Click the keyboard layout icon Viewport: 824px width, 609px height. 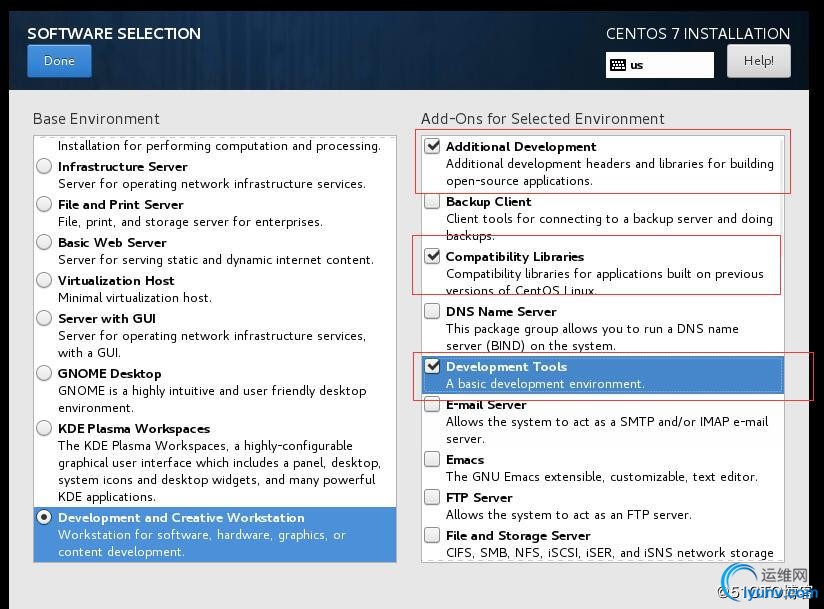[618, 65]
